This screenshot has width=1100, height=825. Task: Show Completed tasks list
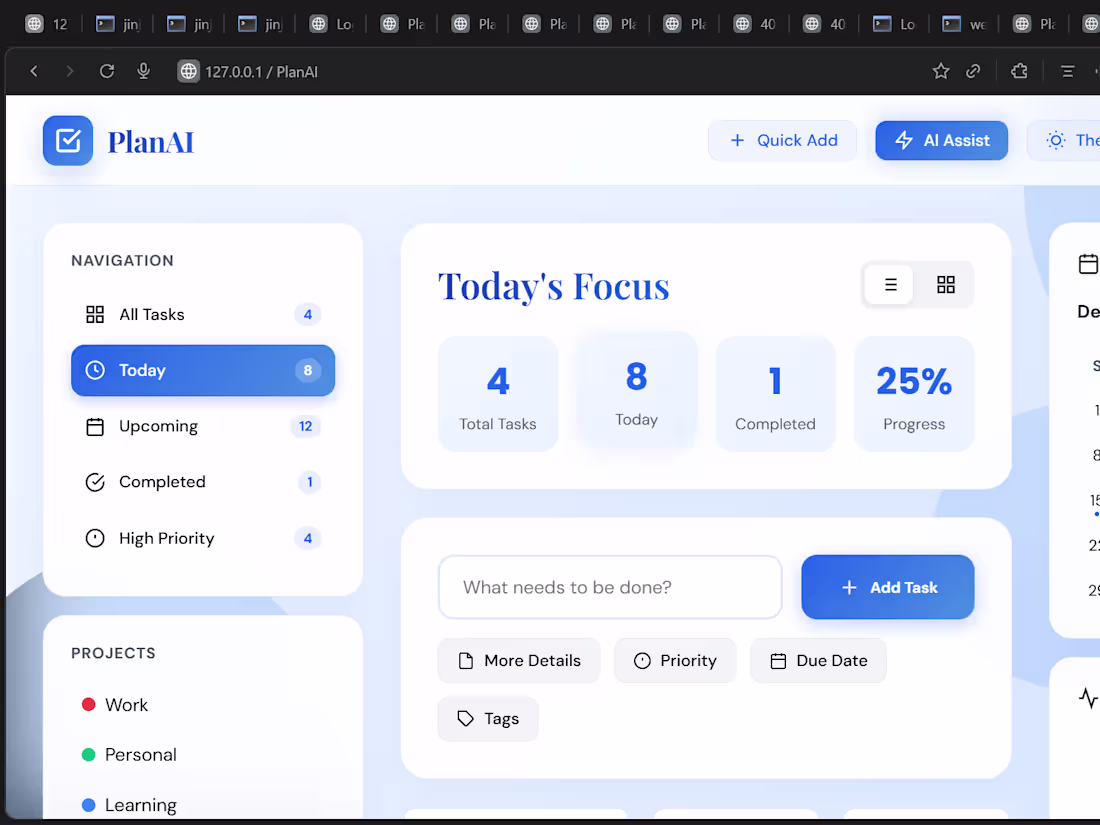pos(203,482)
